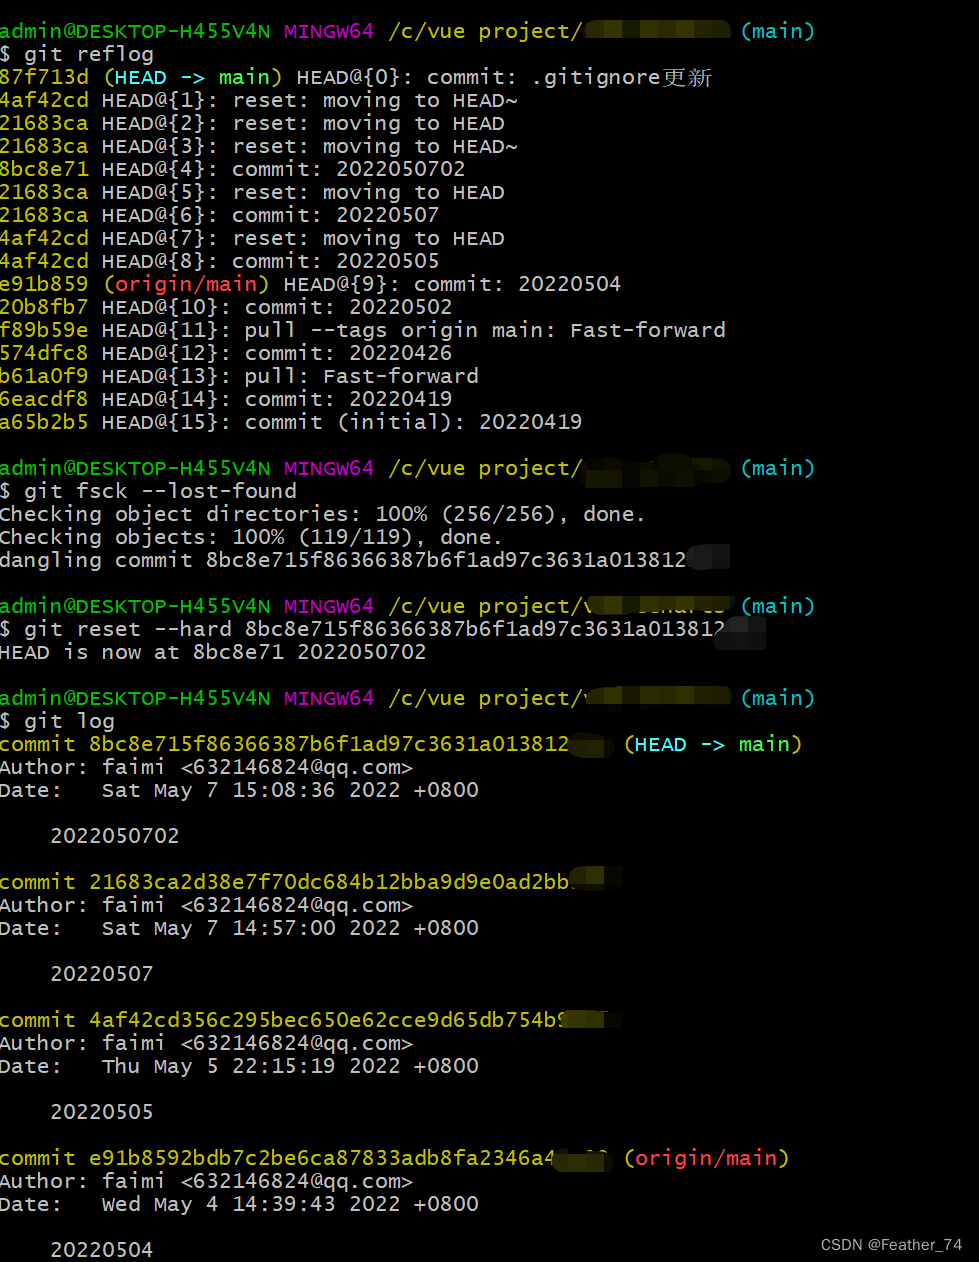Image resolution: width=979 pixels, height=1262 pixels.
Task: Click the commit message '2022050702' in git log
Action: click(x=115, y=836)
